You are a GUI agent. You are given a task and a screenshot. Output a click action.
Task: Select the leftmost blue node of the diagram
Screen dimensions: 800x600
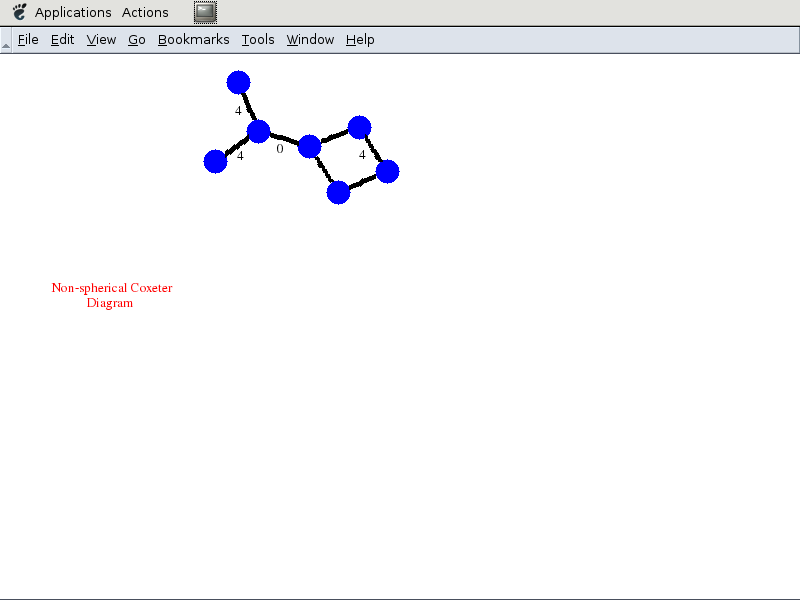pyautogui.click(x=215, y=161)
